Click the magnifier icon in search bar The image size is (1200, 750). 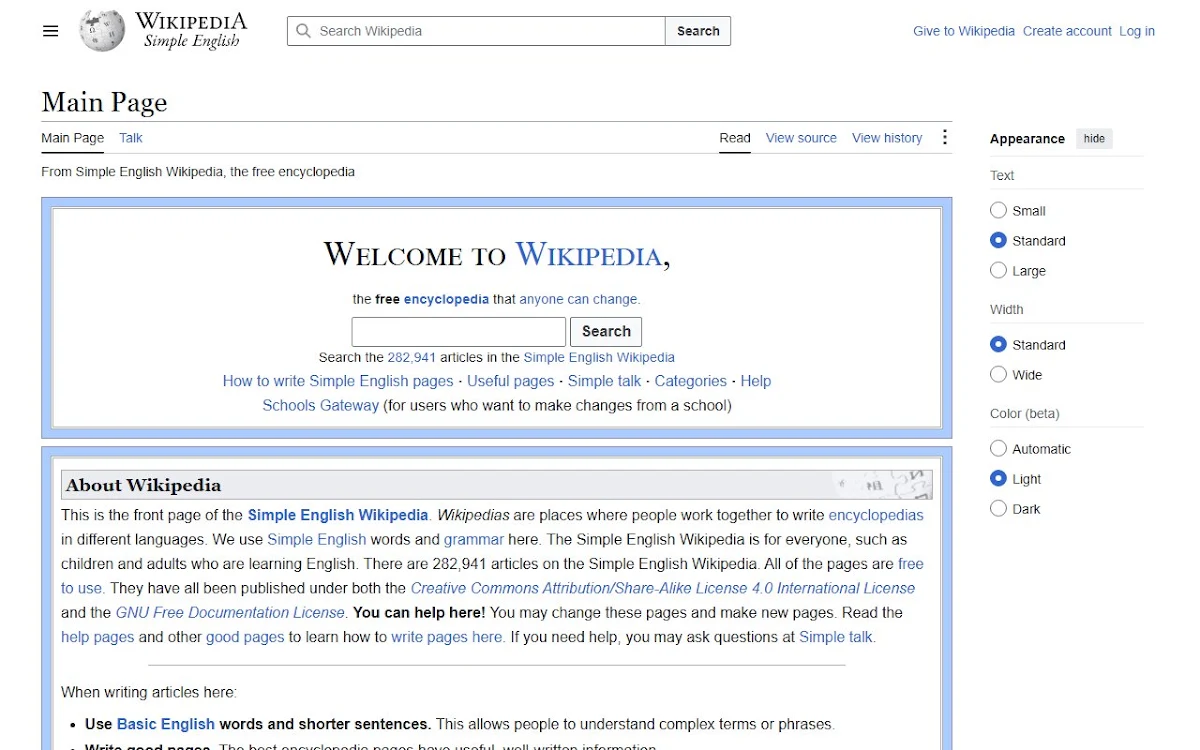303,31
